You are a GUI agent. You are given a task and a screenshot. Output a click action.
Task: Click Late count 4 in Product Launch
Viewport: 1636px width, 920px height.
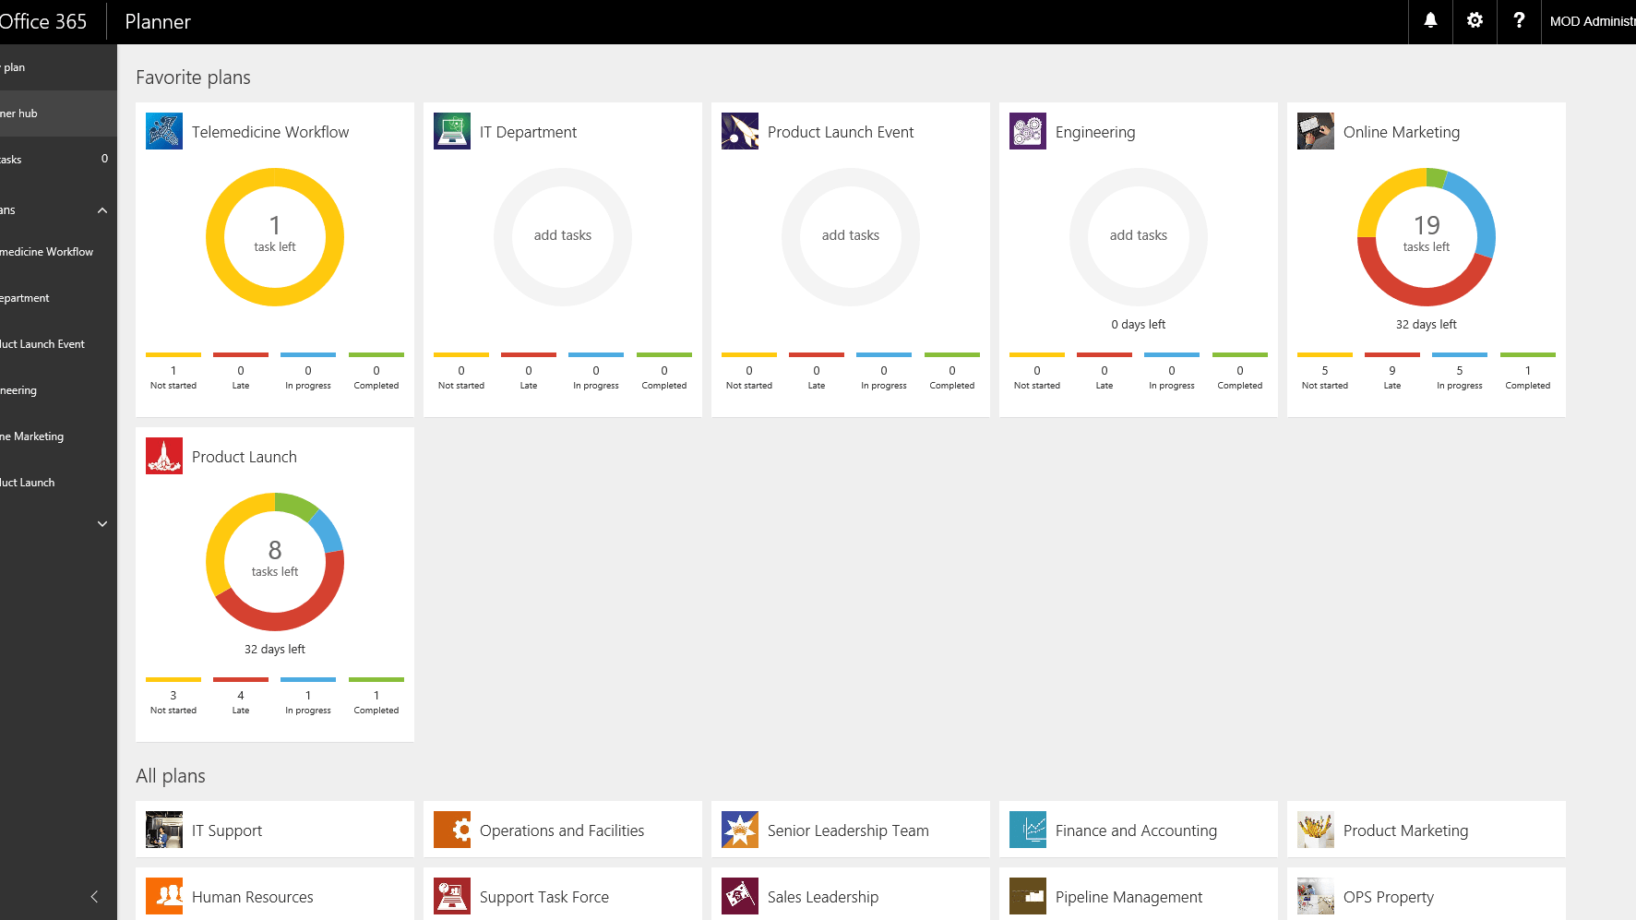tap(241, 696)
